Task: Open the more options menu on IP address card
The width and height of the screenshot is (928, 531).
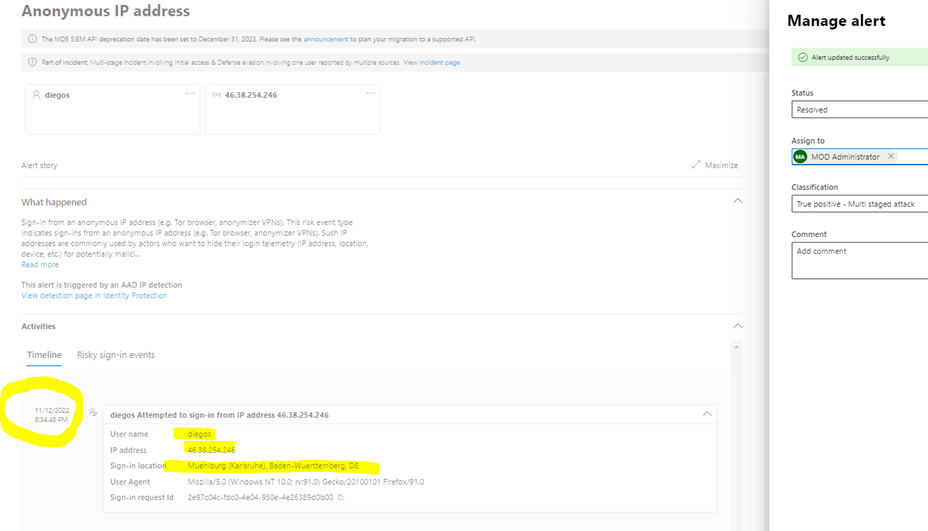Action: pos(370,94)
